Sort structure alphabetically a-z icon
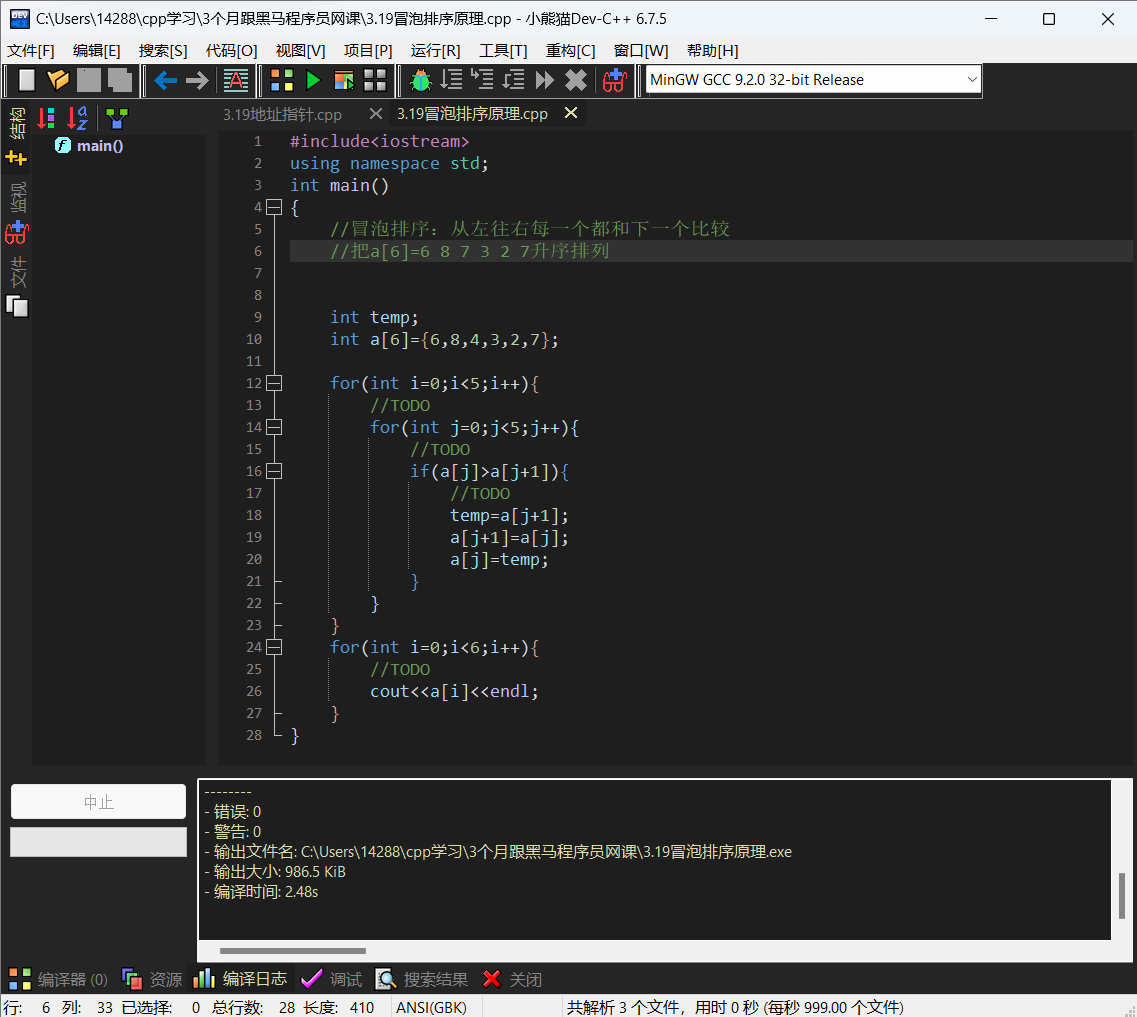Viewport: 1137px width, 1017px height. pos(77,117)
